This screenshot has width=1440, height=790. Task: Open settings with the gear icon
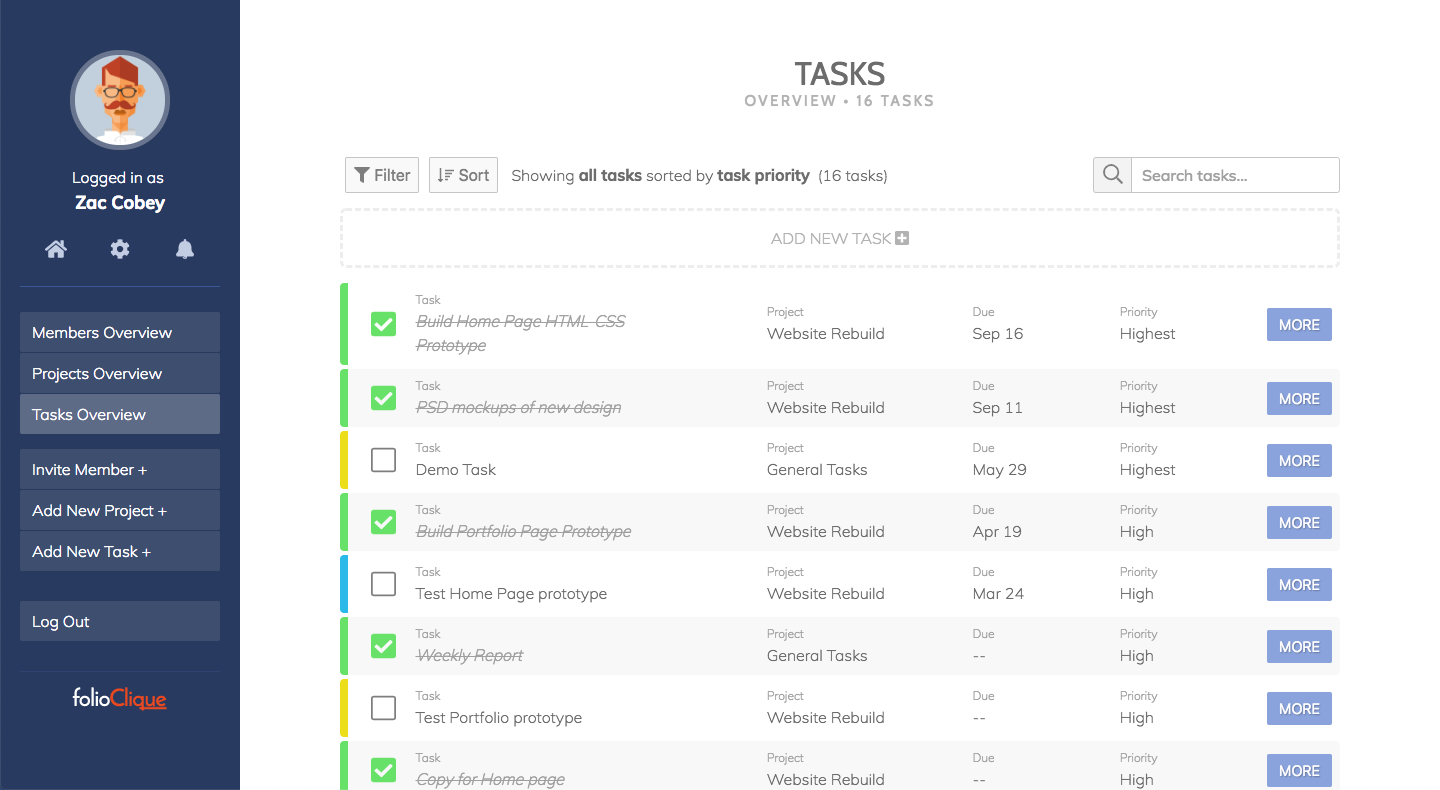coord(120,249)
